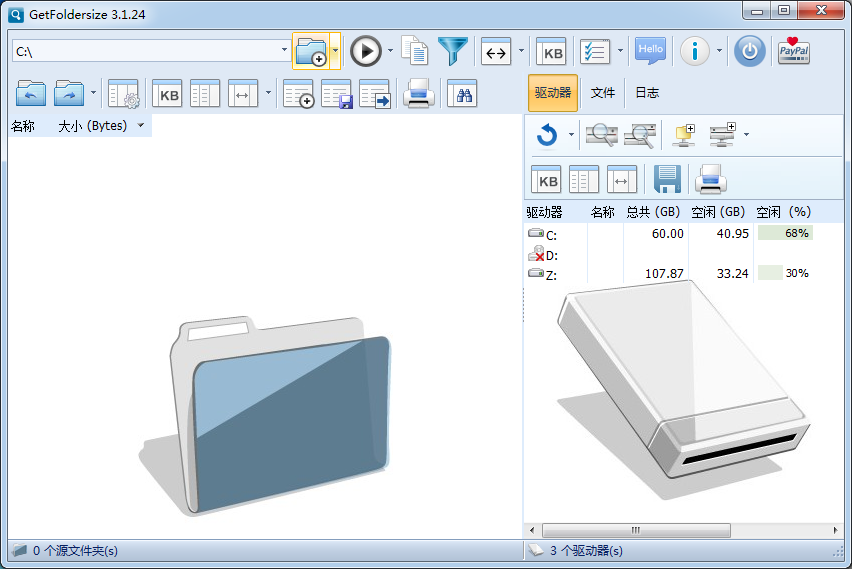Viewport: 852px width, 569px height.
Task: Open the path combo box dropdown arrow
Action: pos(284,51)
